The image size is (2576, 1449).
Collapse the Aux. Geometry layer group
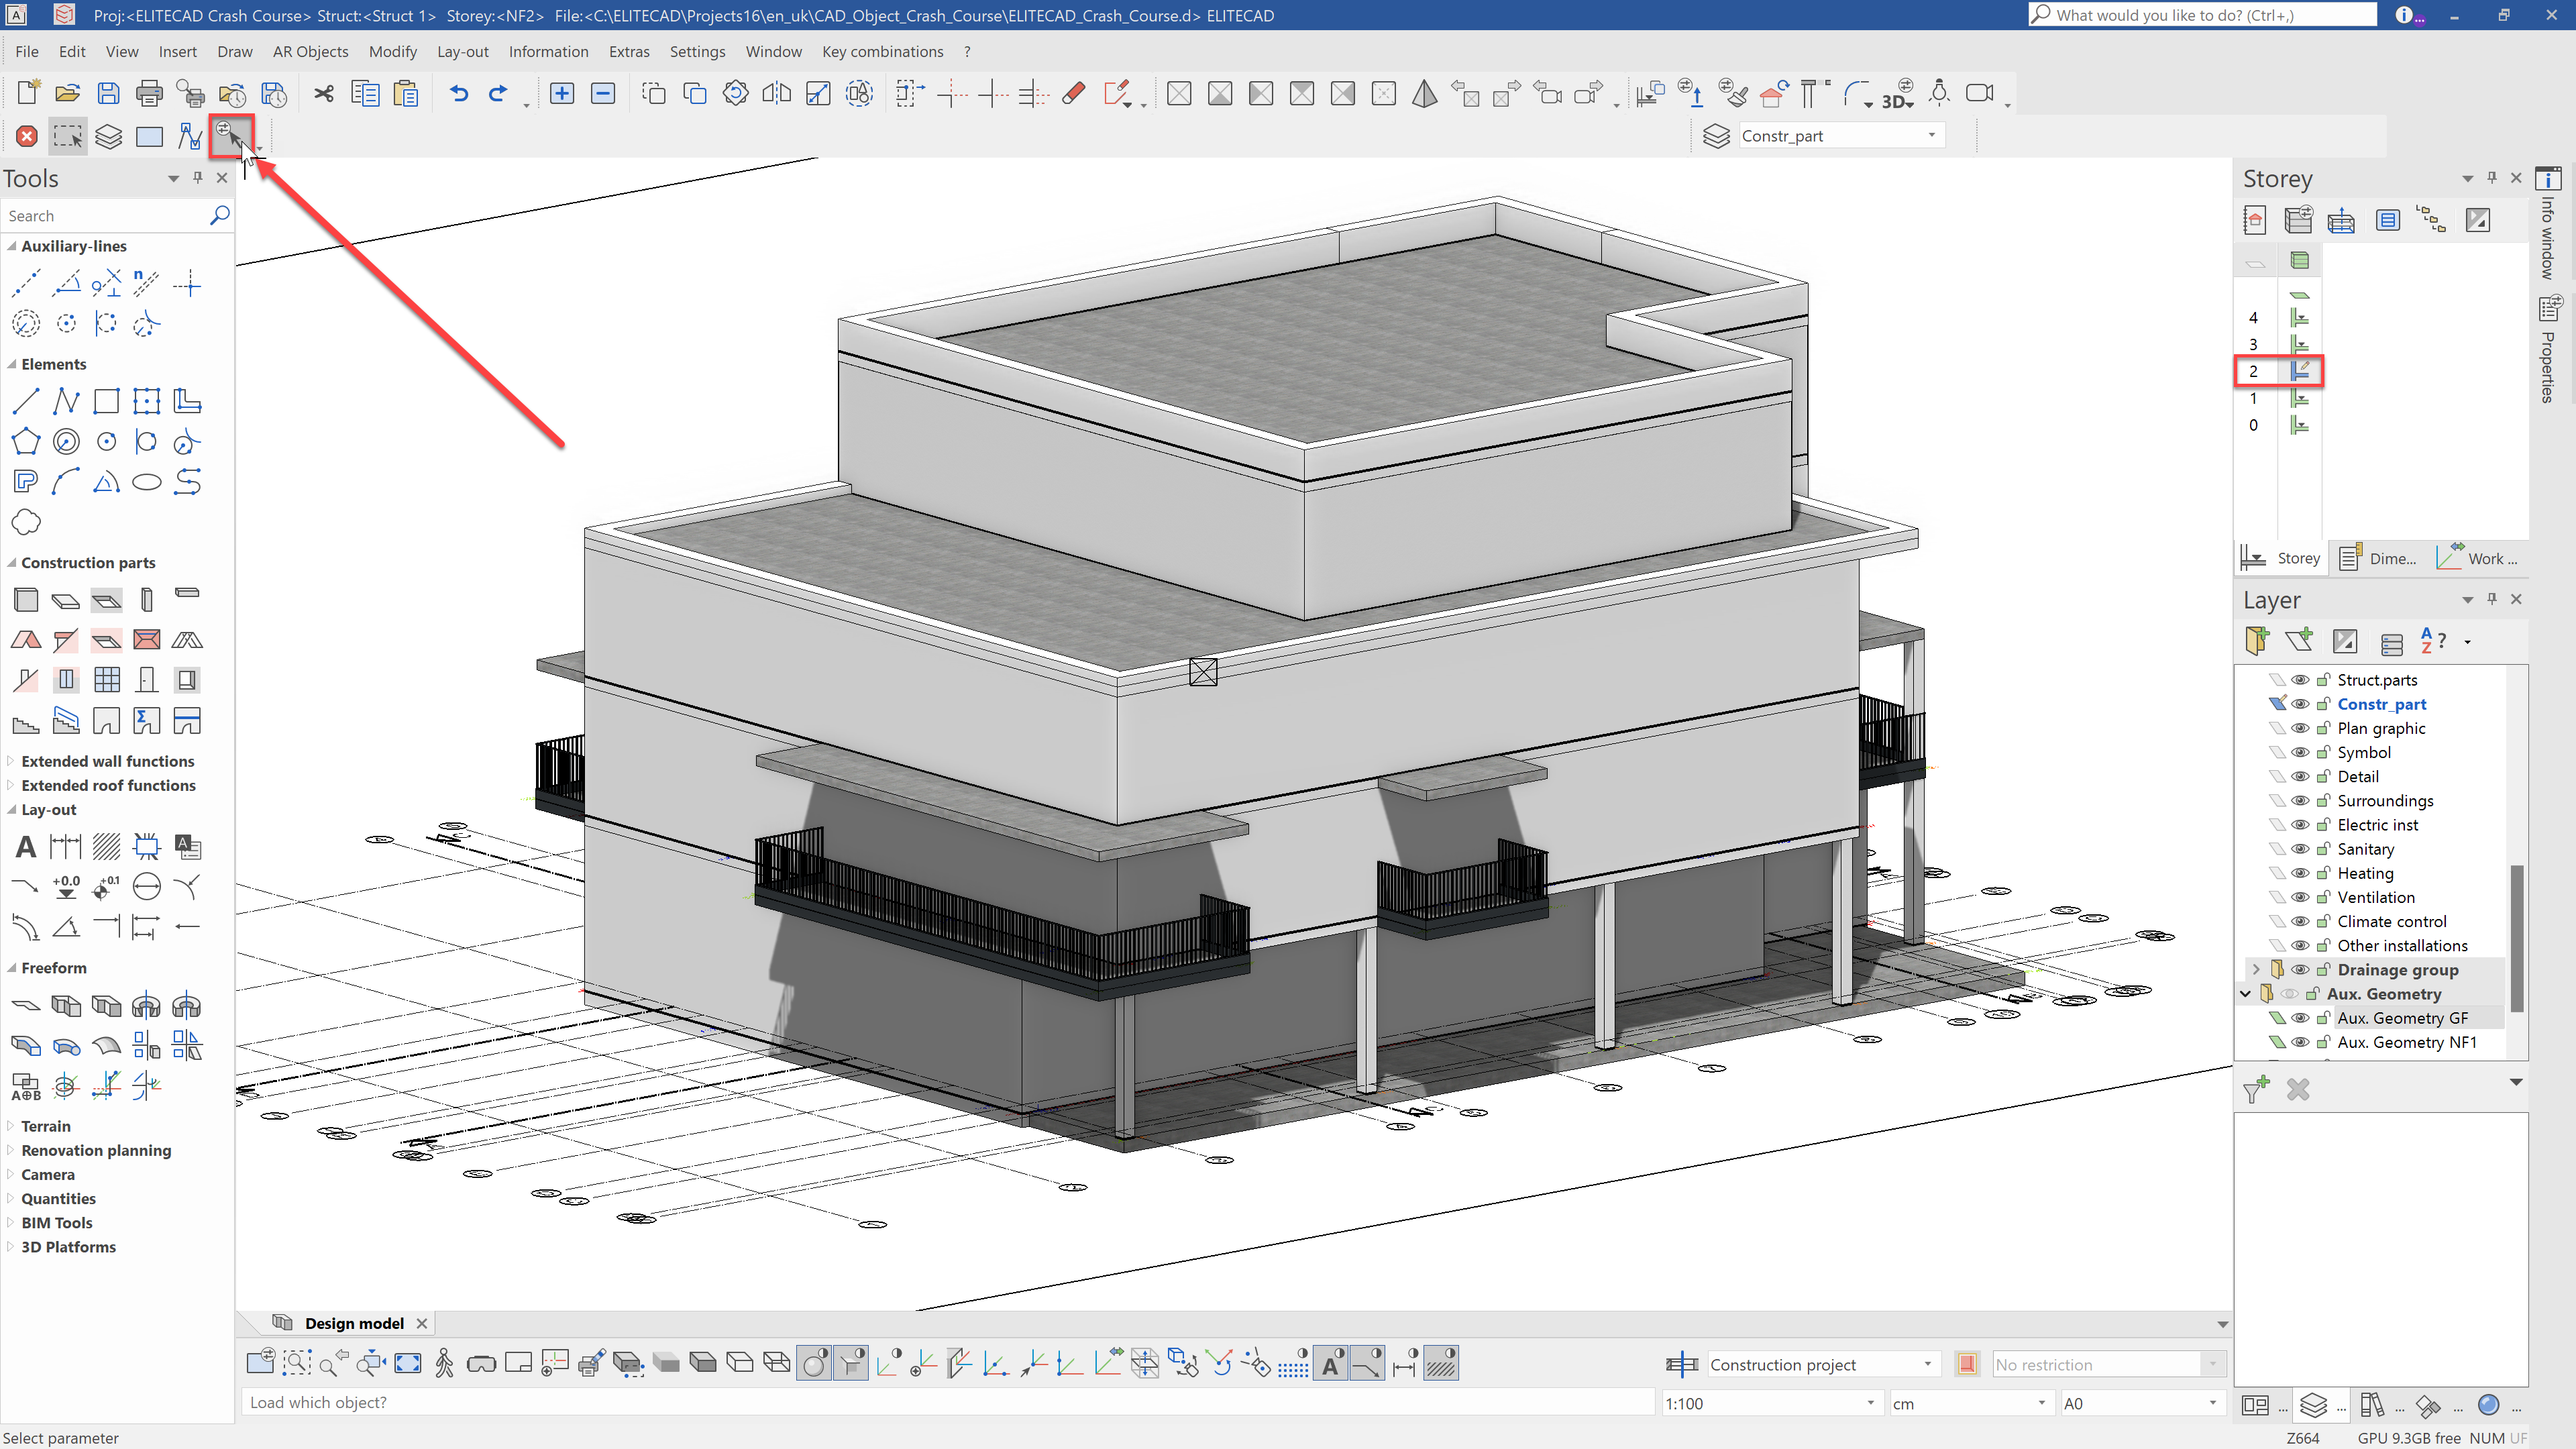pos(2246,993)
